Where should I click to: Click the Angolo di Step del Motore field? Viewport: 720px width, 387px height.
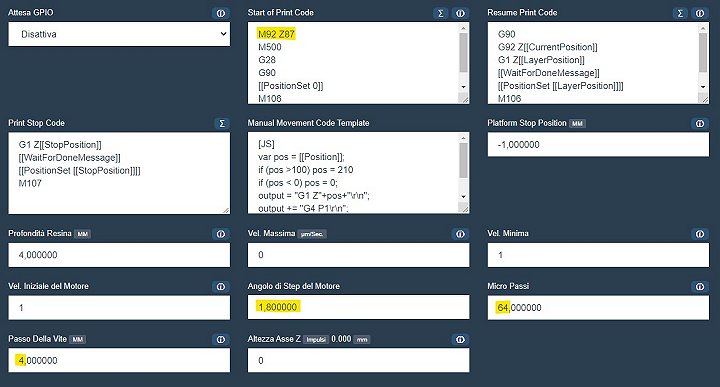358,307
